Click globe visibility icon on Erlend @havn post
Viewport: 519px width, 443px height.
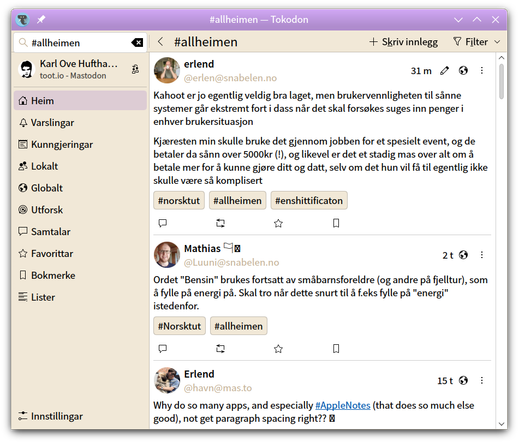click(463, 380)
